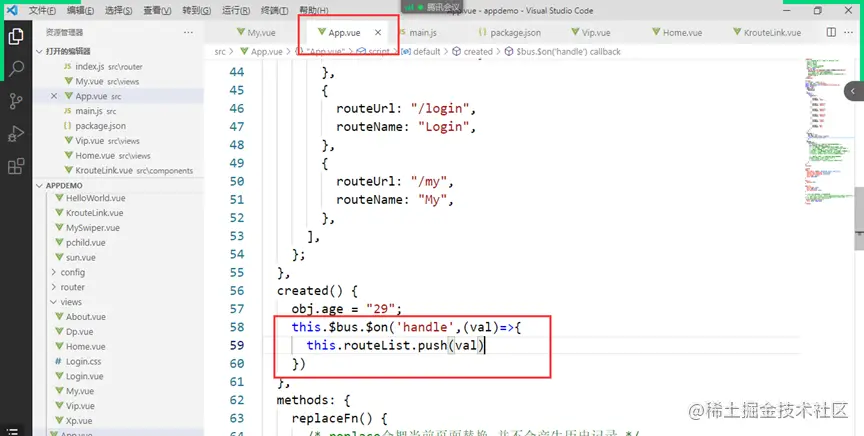
Task: Switch to the package.json tab
Action: [x=510, y=33]
